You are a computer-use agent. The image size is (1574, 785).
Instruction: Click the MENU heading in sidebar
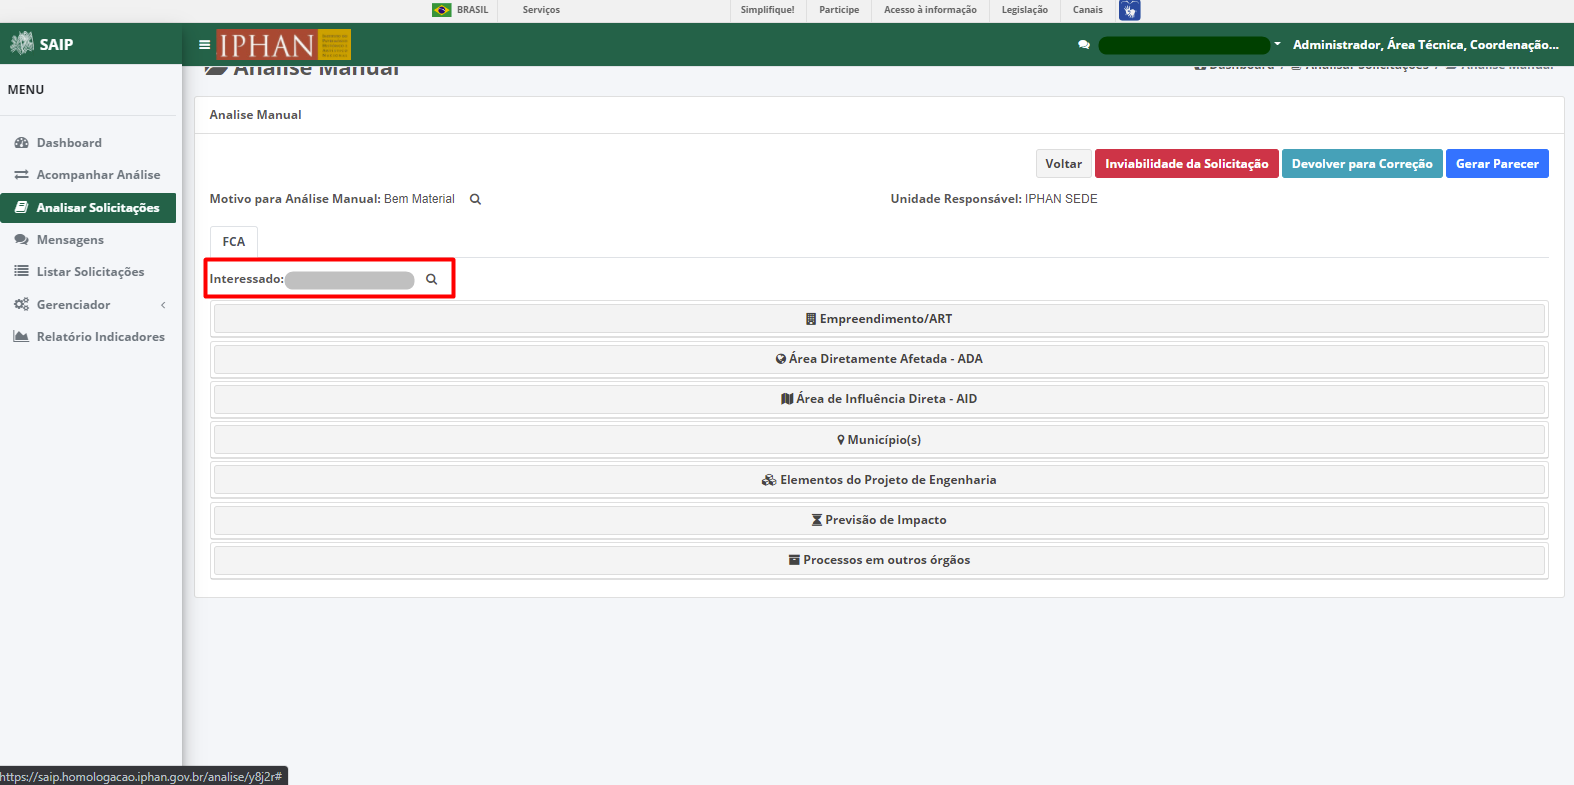pos(26,90)
